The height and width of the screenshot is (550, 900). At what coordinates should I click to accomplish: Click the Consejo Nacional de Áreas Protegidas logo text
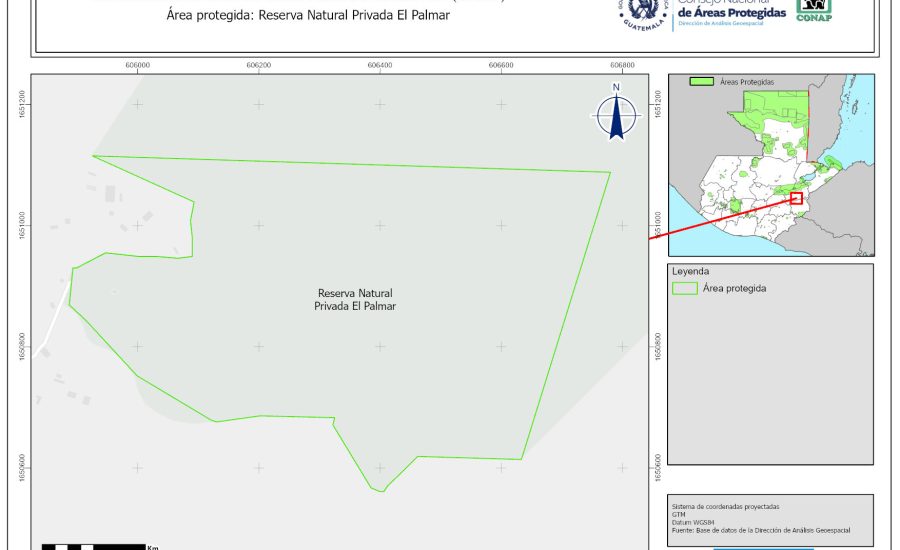pyautogui.click(x=730, y=11)
